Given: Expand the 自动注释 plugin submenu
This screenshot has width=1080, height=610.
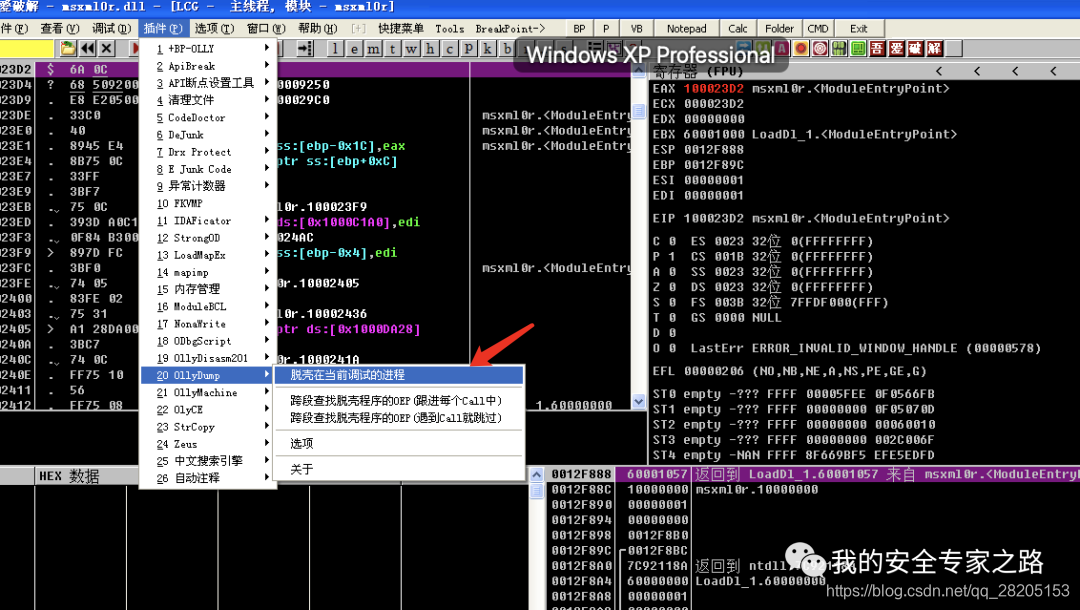Looking at the screenshot, I should [x=208, y=478].
